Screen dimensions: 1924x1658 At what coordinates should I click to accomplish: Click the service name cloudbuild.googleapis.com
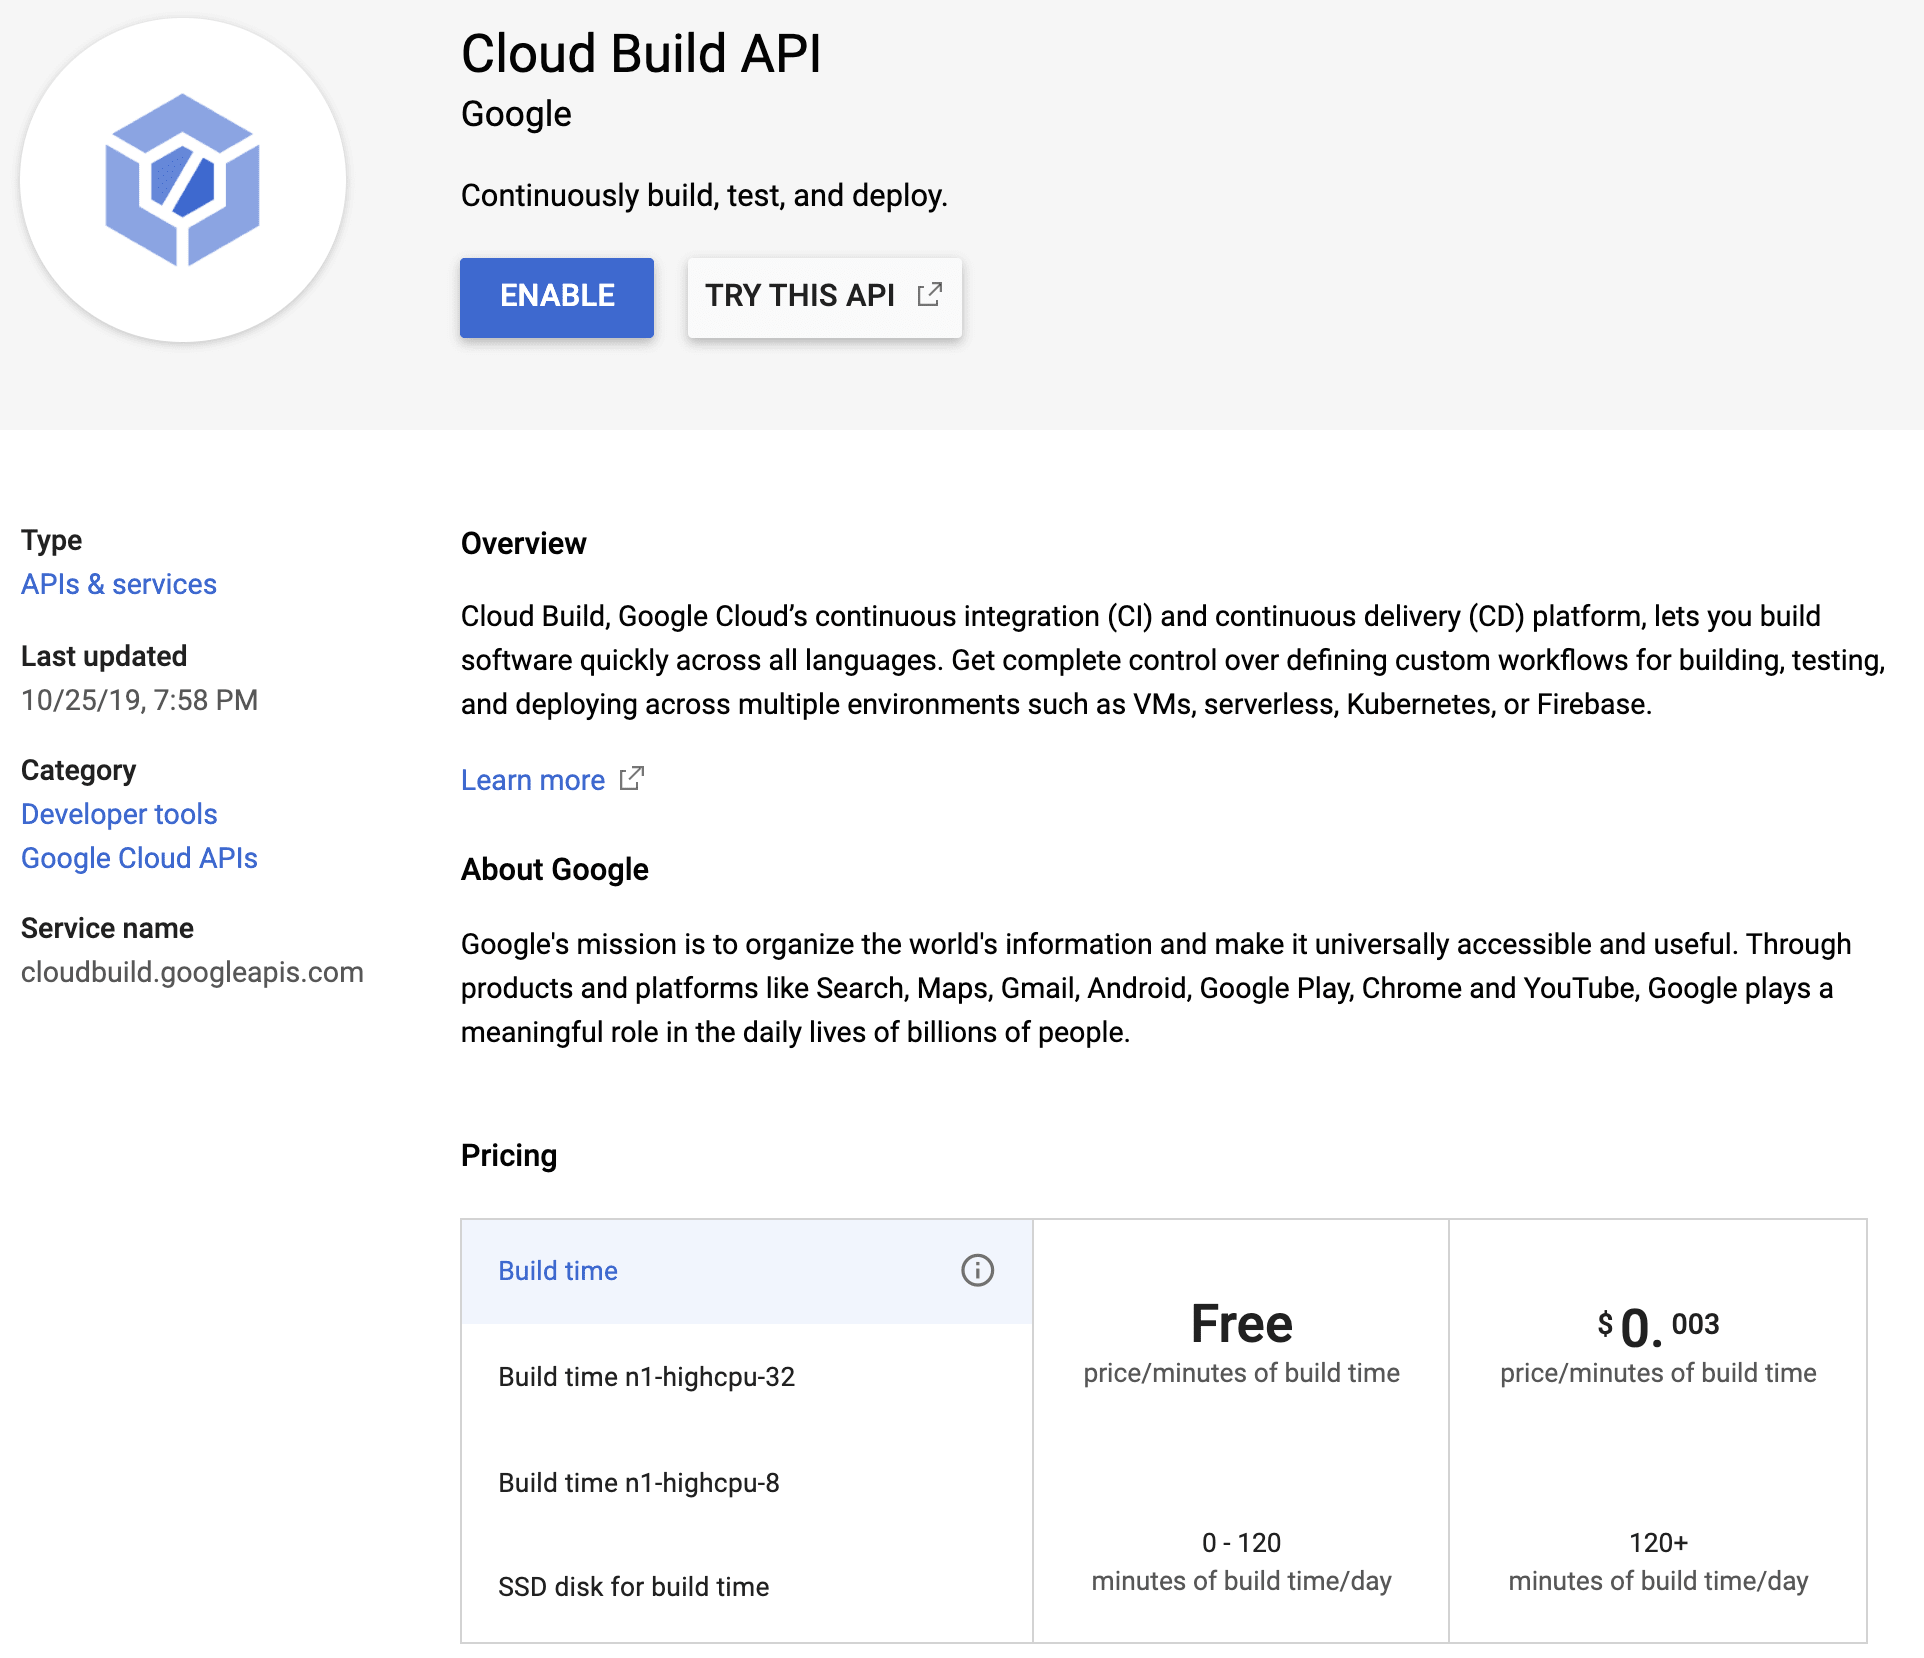192,972
